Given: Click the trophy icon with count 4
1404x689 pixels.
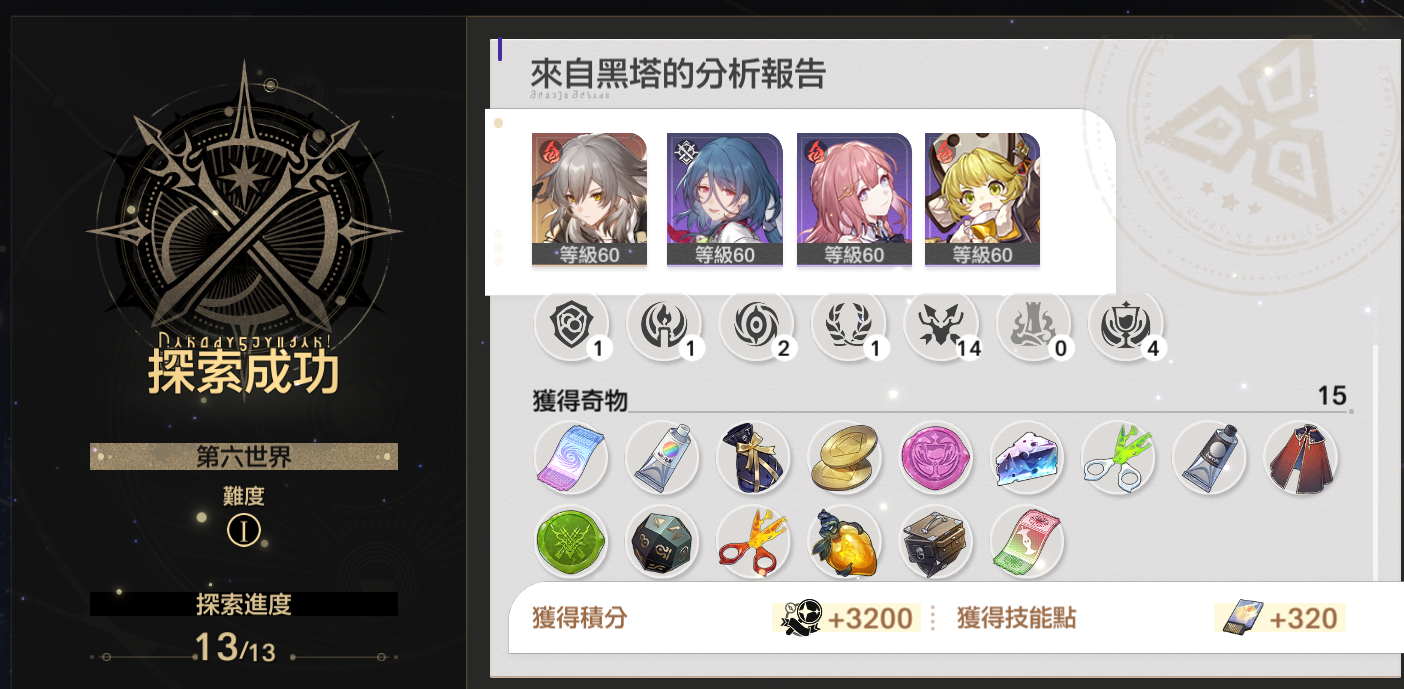Looking at the screenshot, I should pyautogui.click(x=1126, y=324).
